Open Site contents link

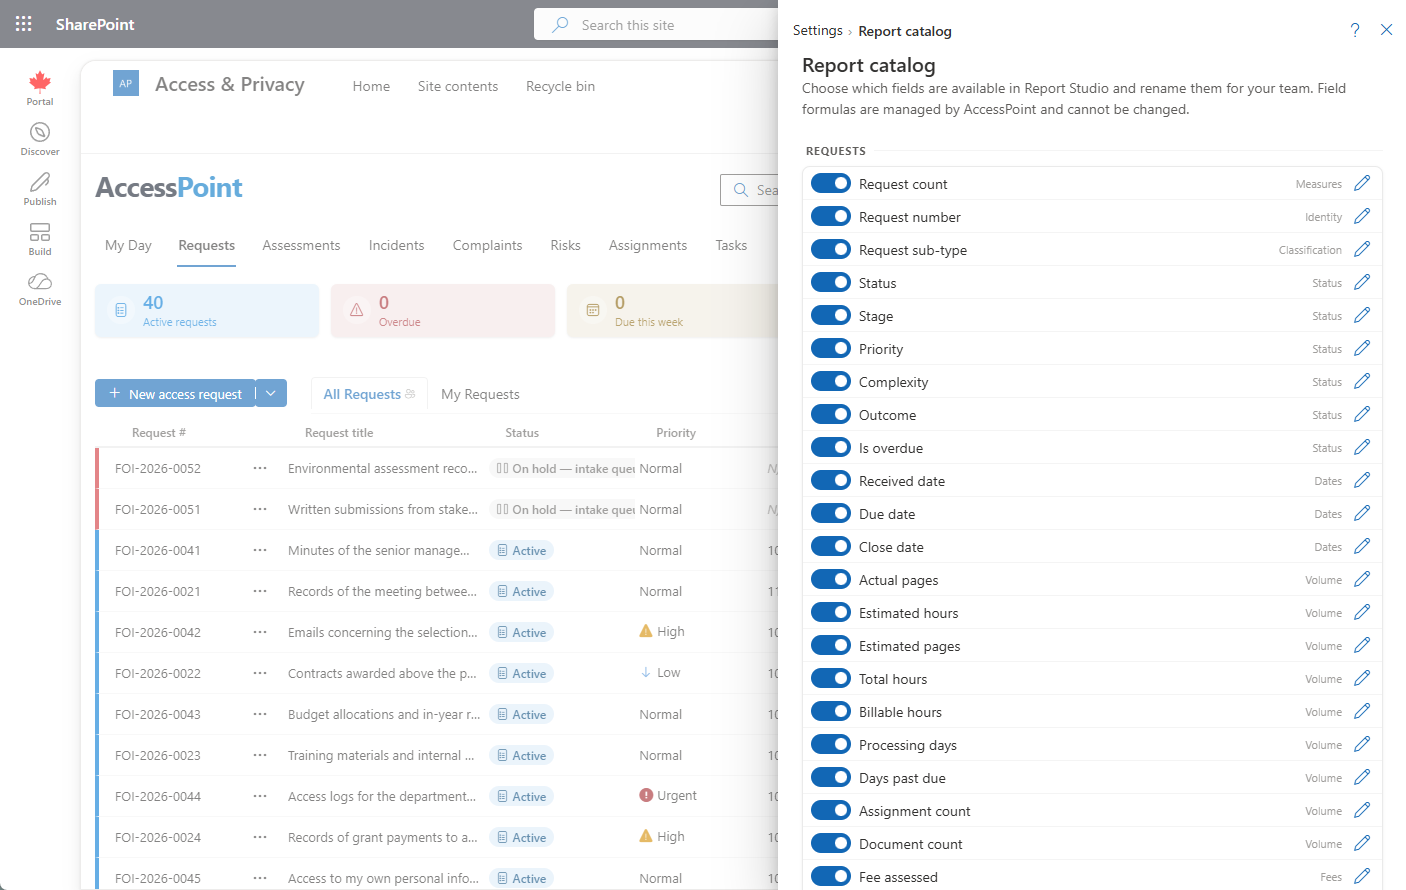(x=458, y=86)
